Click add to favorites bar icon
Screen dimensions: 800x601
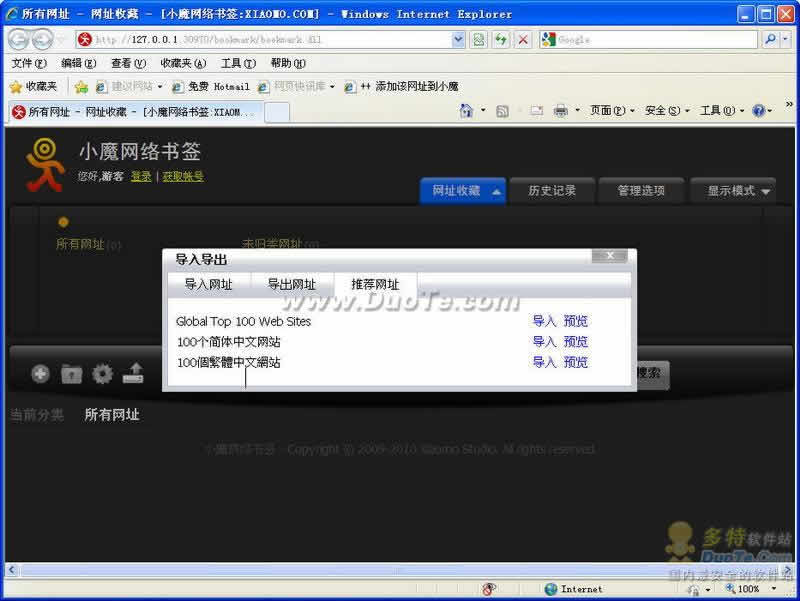81,87
